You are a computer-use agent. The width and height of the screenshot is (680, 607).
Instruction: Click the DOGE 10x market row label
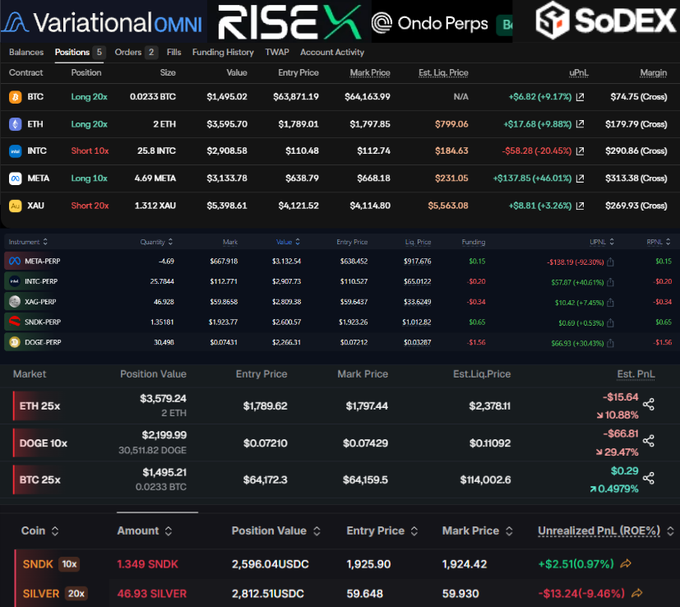point(43,443)
